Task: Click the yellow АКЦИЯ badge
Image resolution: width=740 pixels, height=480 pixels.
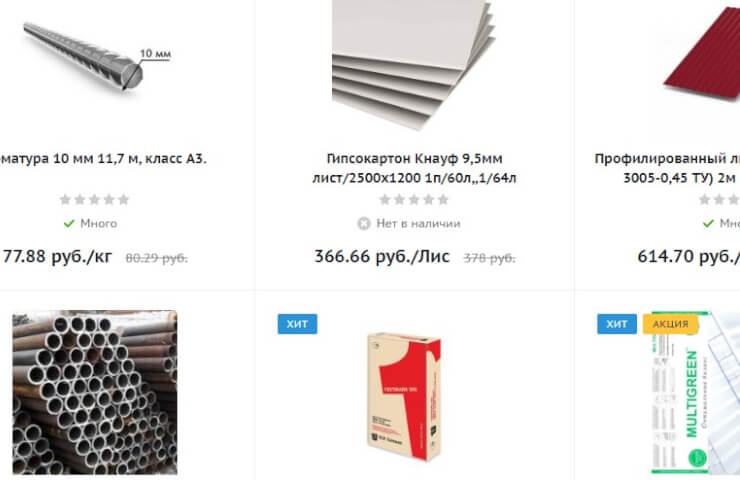Action: pyautogui.click(x=670, y=324)
